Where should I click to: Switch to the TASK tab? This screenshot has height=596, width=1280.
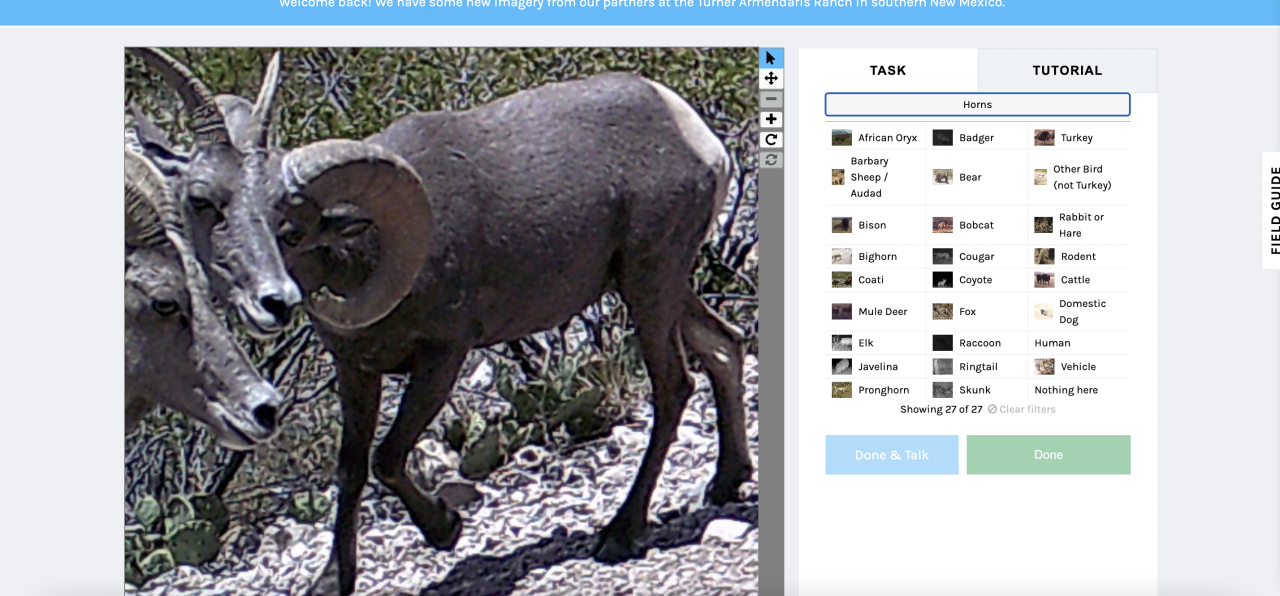point(888,70)
